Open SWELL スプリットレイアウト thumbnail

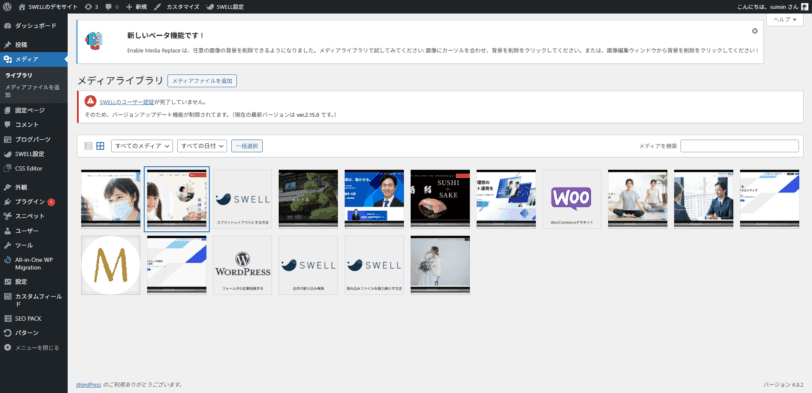click(x=242, y=199)
